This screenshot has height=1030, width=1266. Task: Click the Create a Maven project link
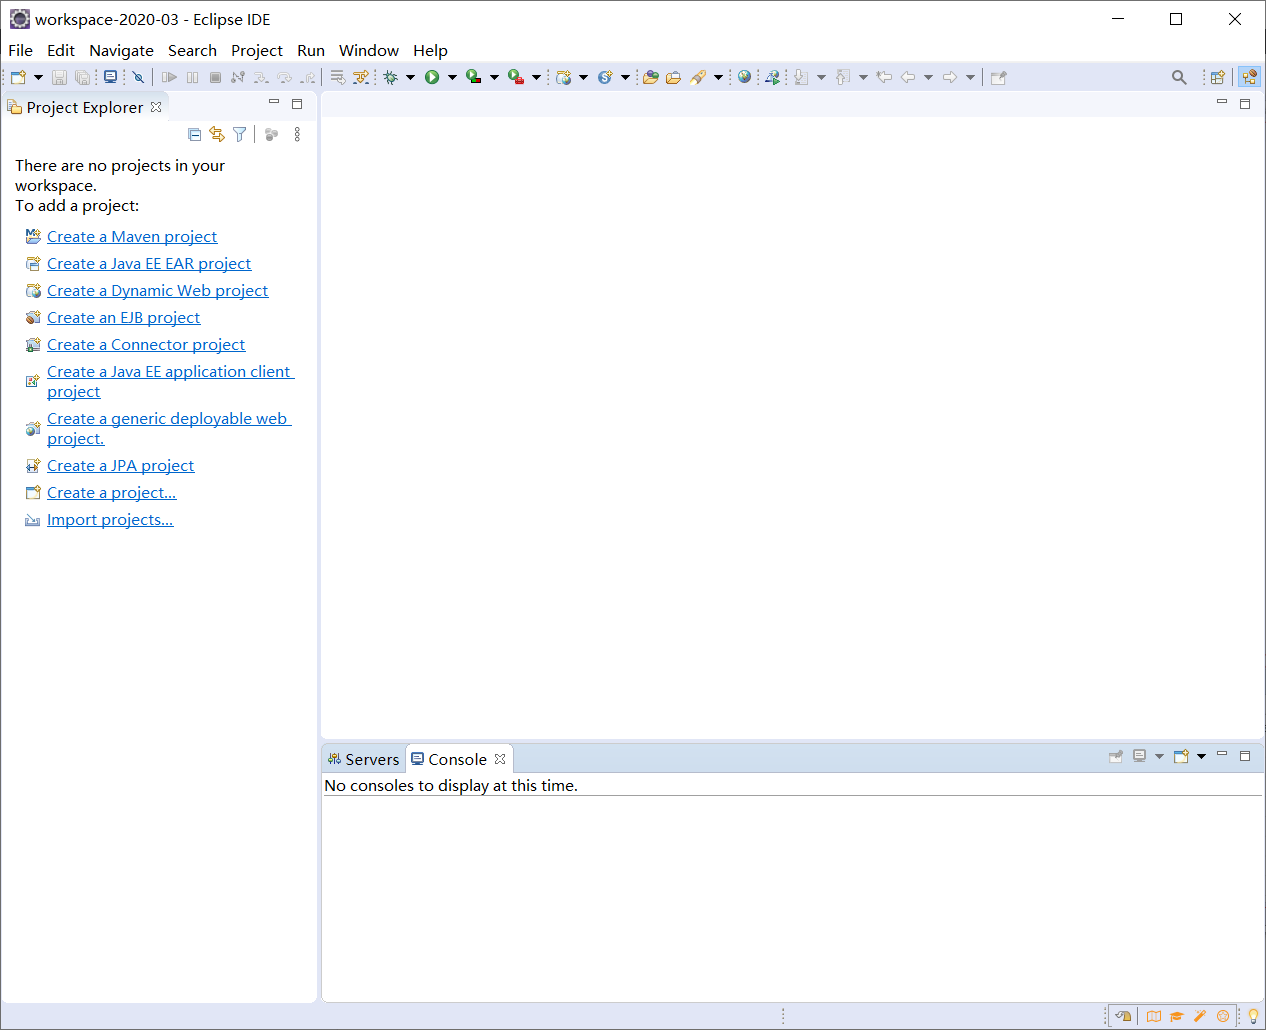[x=132, y=236]
